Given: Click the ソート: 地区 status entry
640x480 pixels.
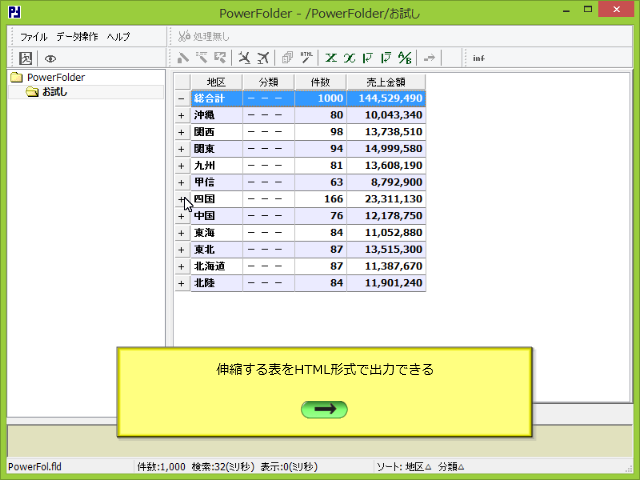Looking at the screenshot, I should coord(403,467).
